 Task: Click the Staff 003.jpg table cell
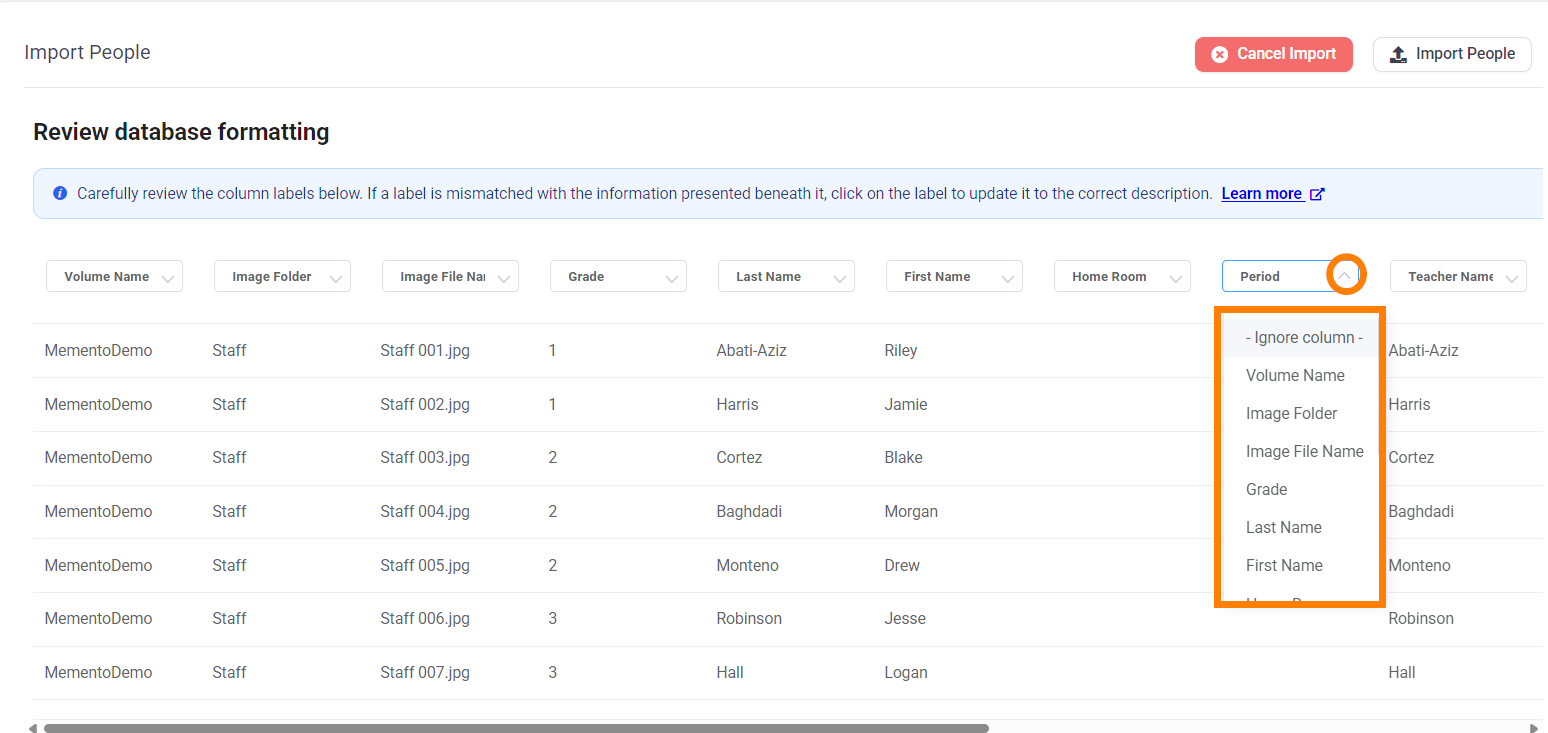(425, 458)
